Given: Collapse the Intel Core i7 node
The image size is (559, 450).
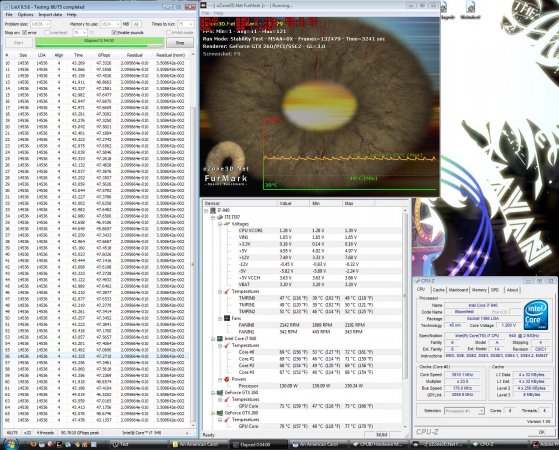Looking at the screenshot, I should (213, 338).
